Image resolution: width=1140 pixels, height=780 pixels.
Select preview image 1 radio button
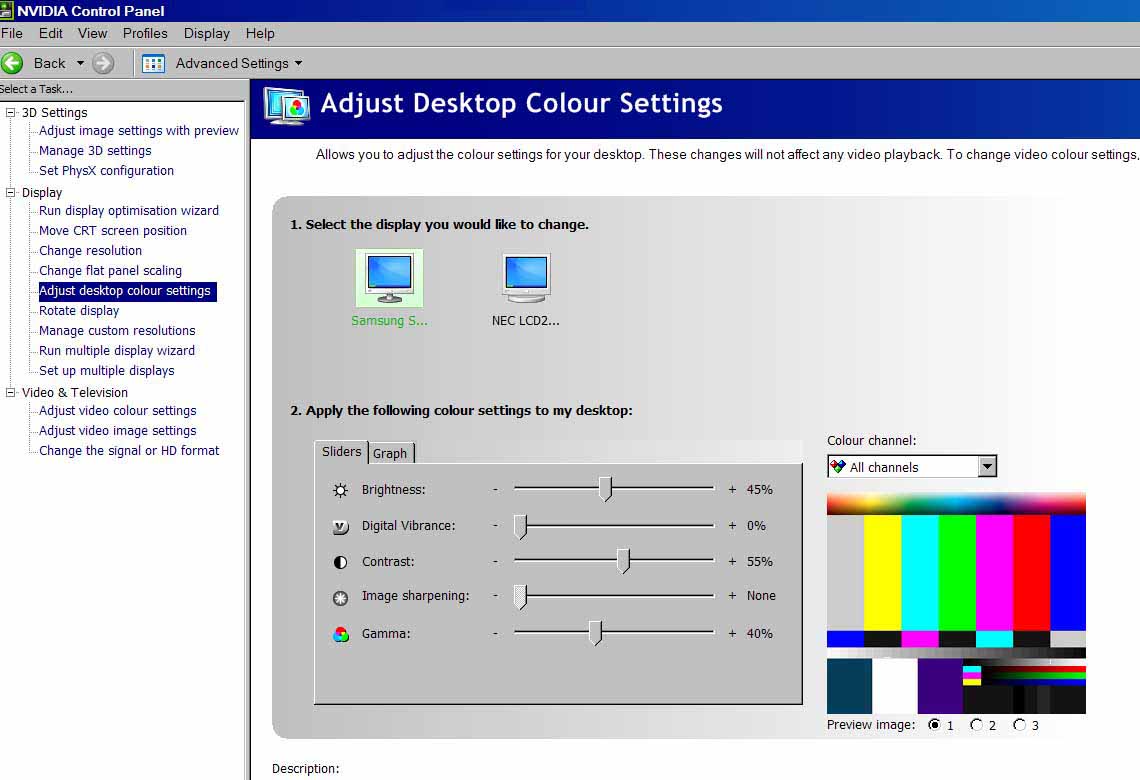click(x=935, y=725)
